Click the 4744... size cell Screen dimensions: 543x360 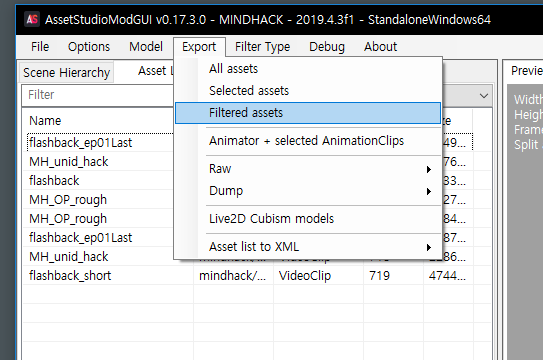447,276
